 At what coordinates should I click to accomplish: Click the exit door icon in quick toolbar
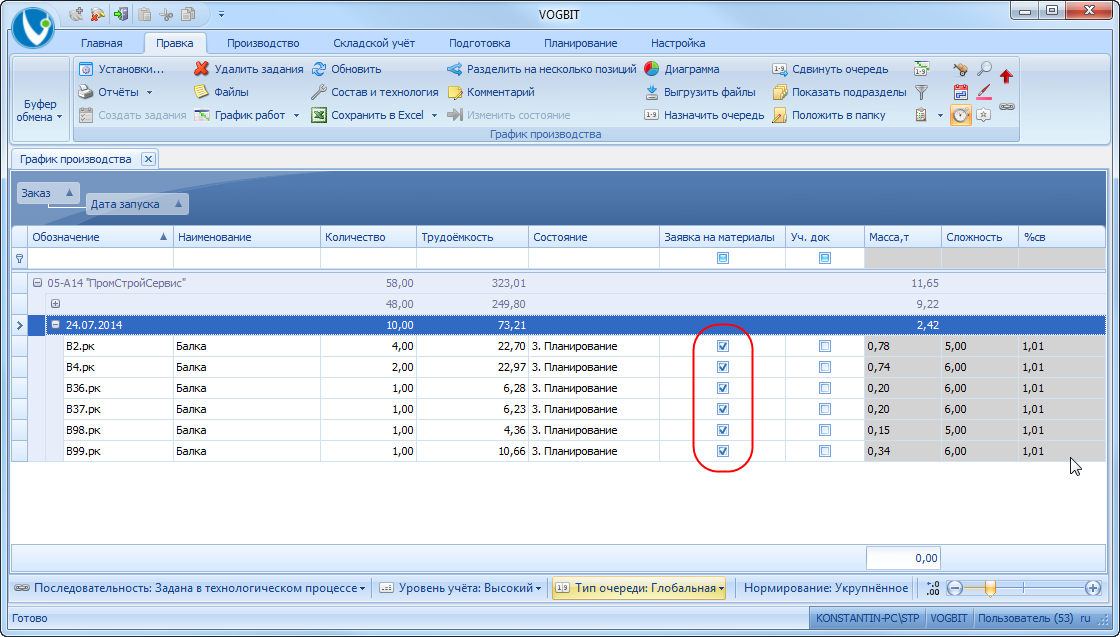[121, 14]
